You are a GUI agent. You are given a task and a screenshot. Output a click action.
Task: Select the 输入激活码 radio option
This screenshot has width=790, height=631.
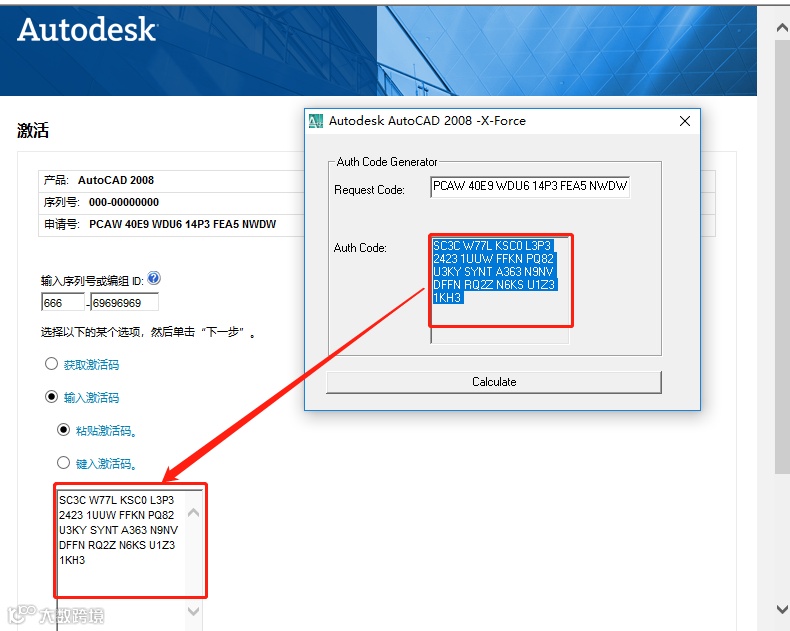point(51,397)
